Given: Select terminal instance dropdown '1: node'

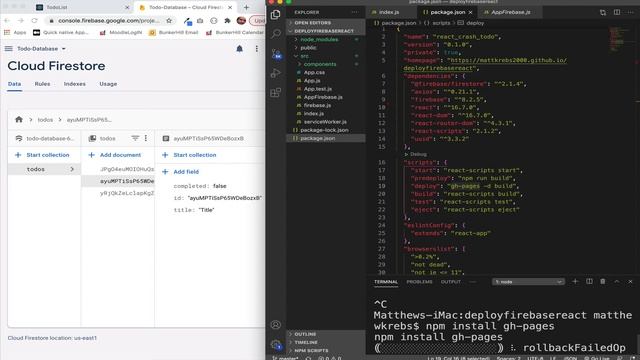Looking at the screenshot, I should (x=528, y=282).
